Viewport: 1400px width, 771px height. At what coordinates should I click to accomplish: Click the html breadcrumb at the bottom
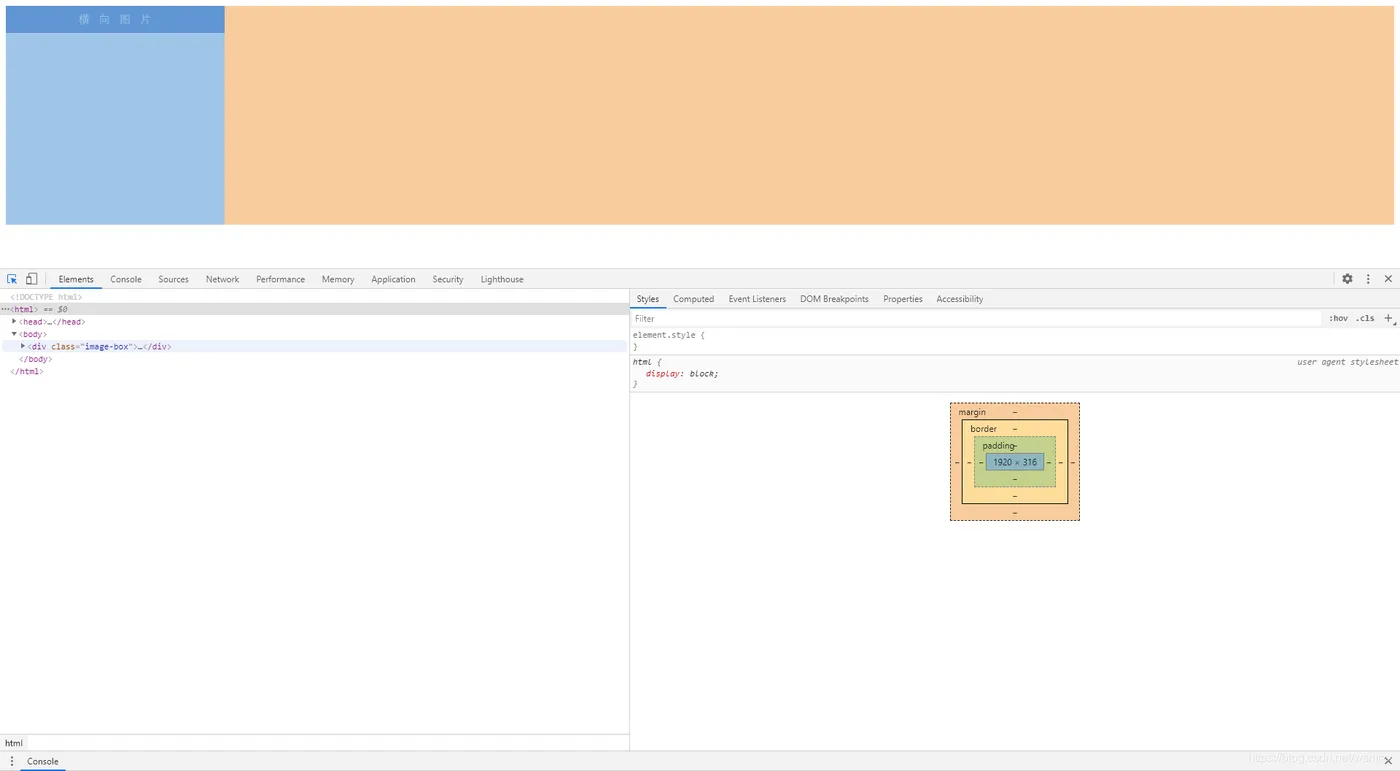click(14, 743)
